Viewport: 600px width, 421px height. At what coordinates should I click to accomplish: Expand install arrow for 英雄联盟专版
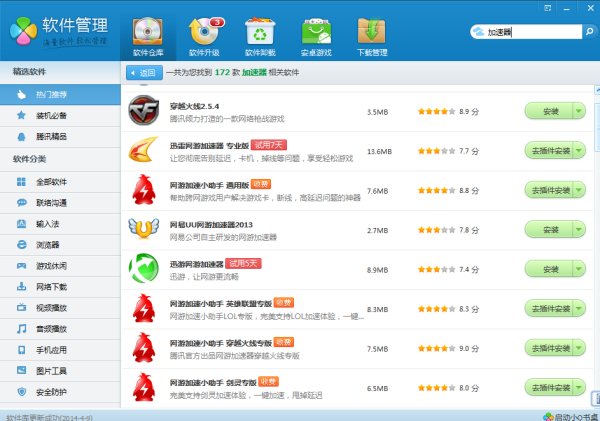(x=579, y=308)
